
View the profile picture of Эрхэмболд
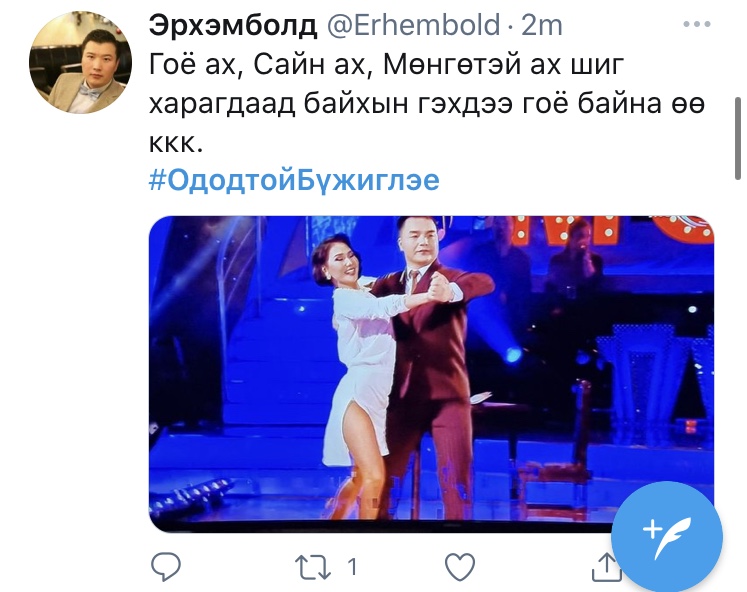80,63
